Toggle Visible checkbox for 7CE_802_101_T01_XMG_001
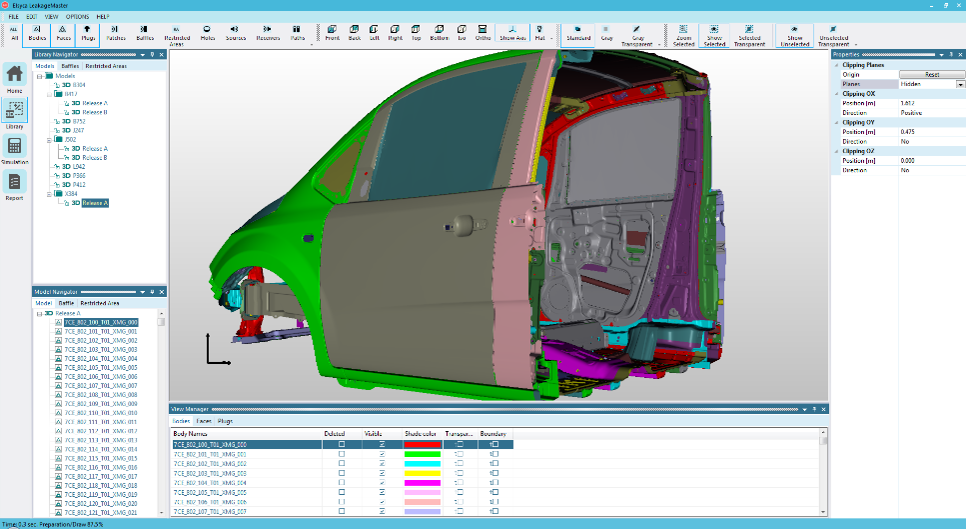This screenshot has width=966, height=529. click(x=381, y=454)
